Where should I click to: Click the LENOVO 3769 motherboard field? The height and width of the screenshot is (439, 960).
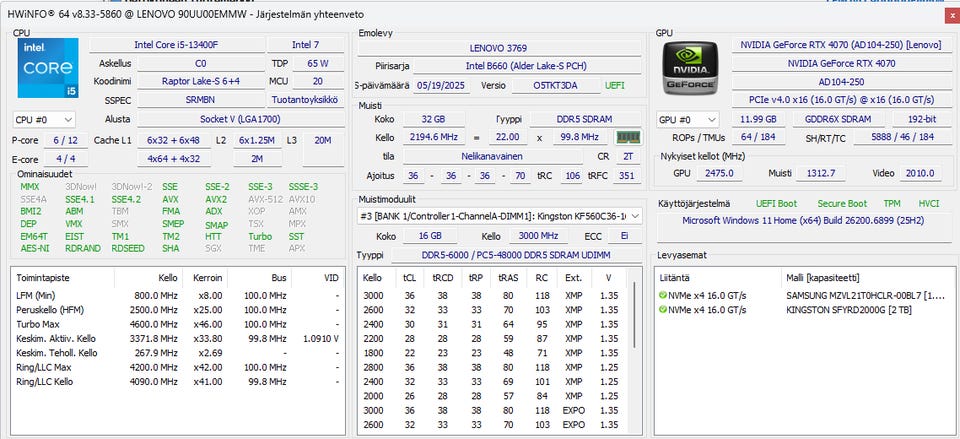[500, 47]
